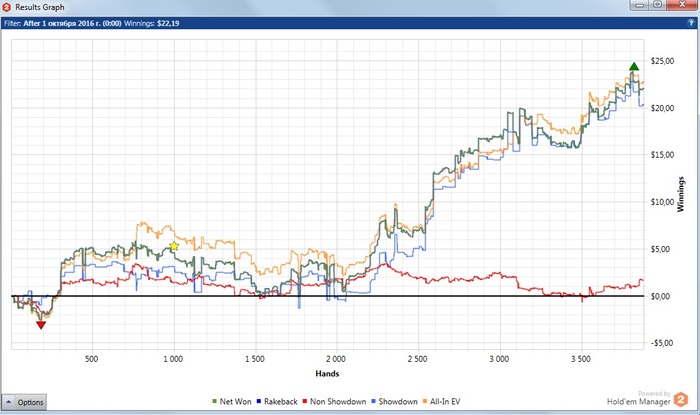The height and width of the screenshot is (415, 700).
Task: Click the $20,00 y-axis label
Action: [x=662, y=108]
